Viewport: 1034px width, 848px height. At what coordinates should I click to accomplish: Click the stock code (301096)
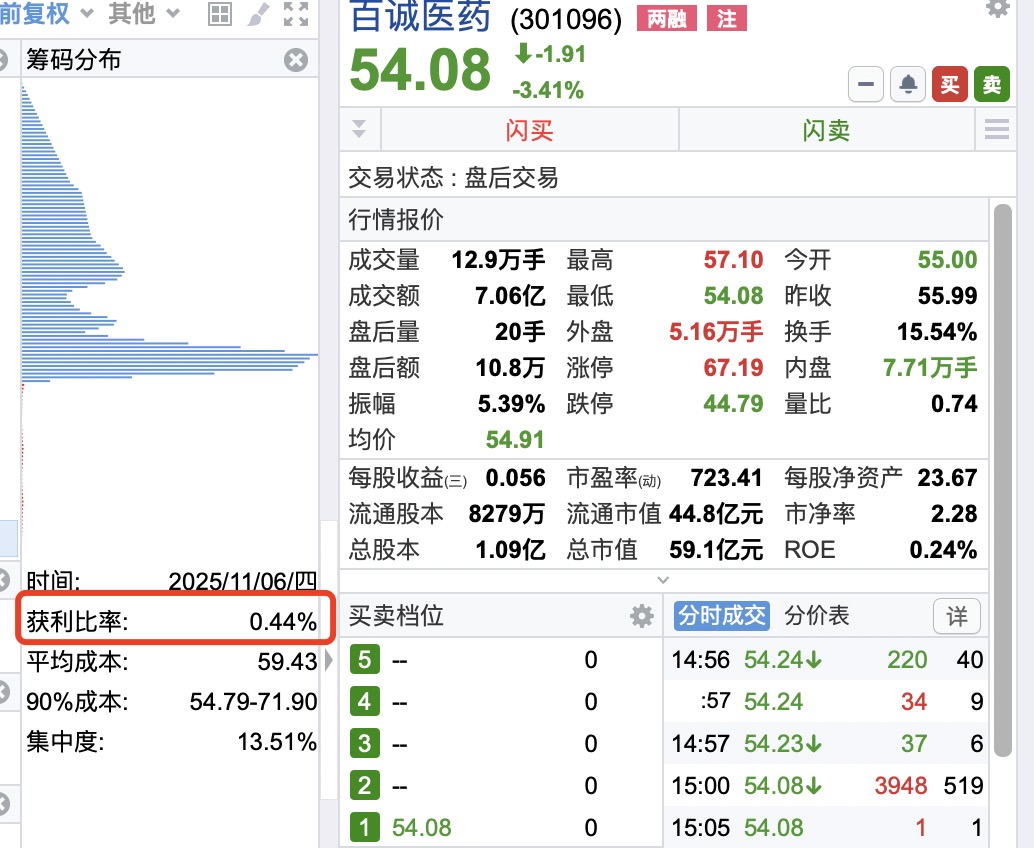pos(566,19)
